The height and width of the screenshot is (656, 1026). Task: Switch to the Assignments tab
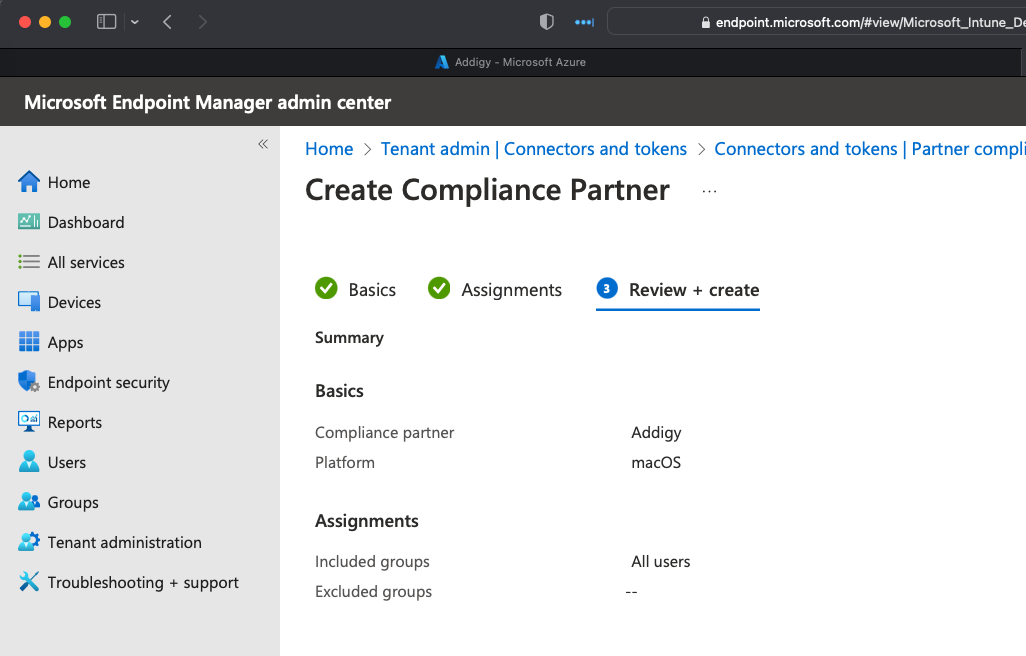click(x=511, y=289)
